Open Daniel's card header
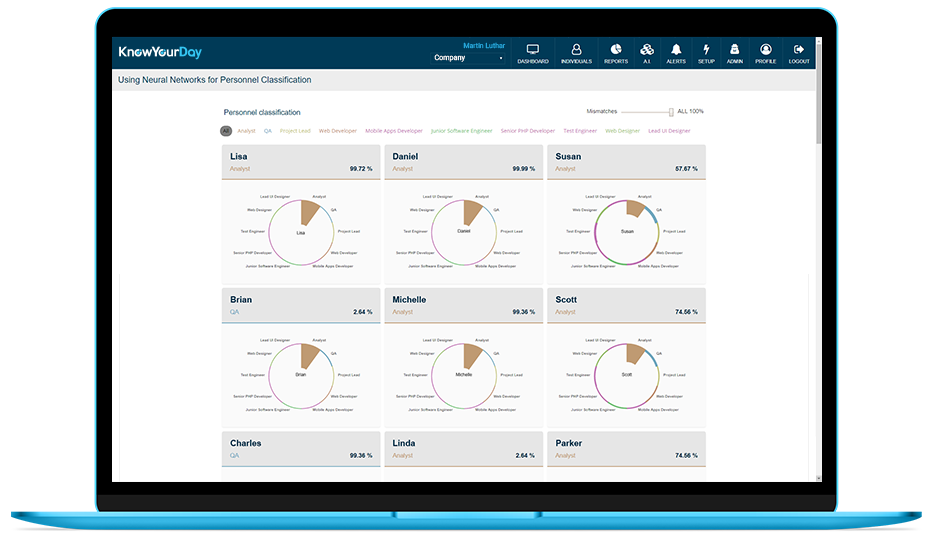934x539 pixels. point(463,162)
